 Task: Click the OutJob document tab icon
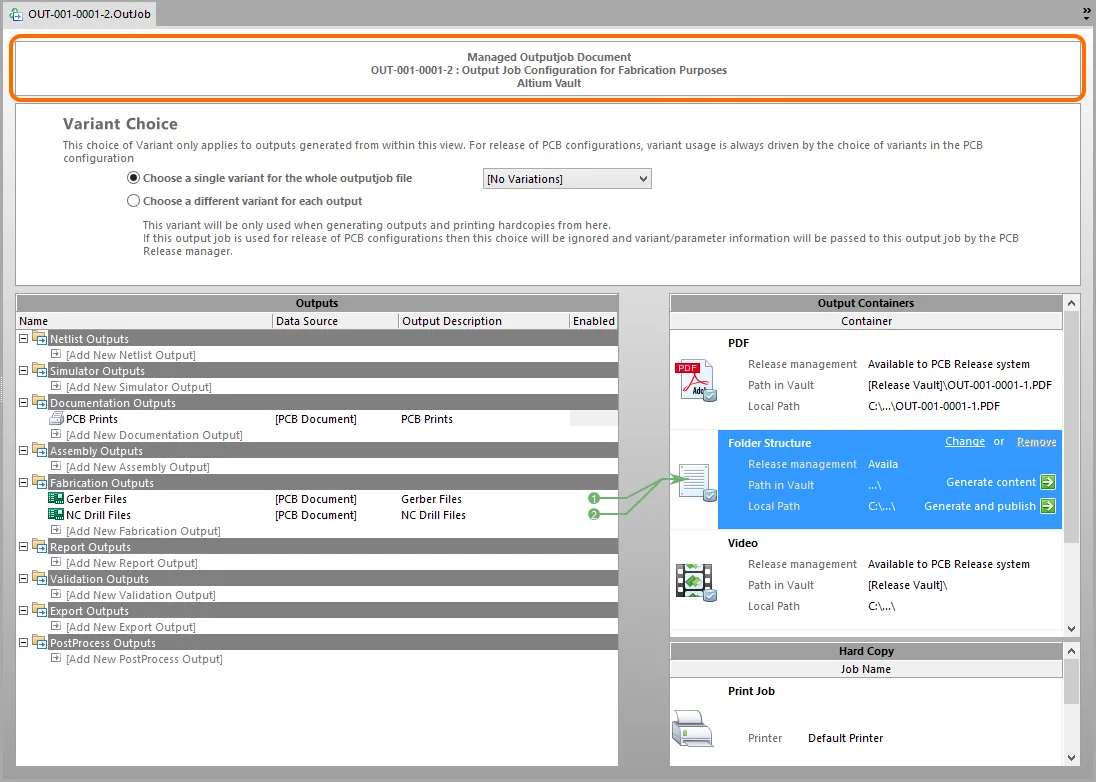click(16, 14)
